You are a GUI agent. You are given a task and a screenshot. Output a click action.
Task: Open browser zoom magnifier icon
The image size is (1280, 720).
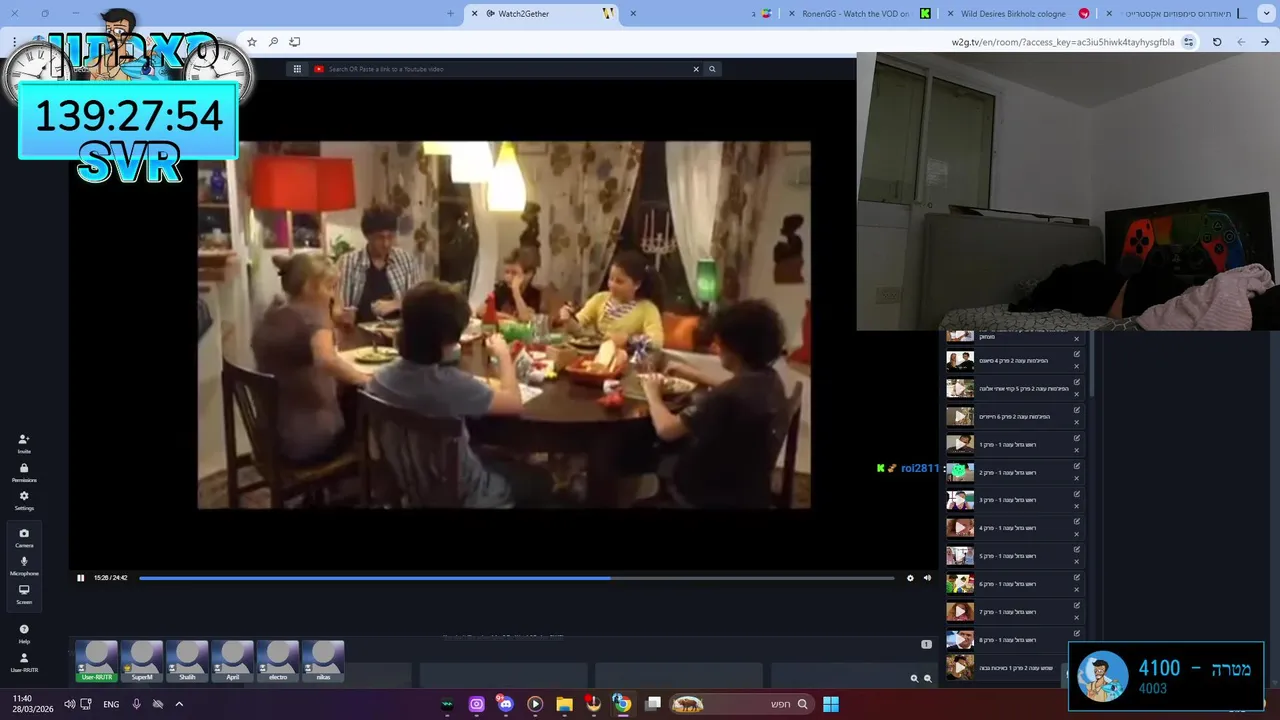pos(273,42)
